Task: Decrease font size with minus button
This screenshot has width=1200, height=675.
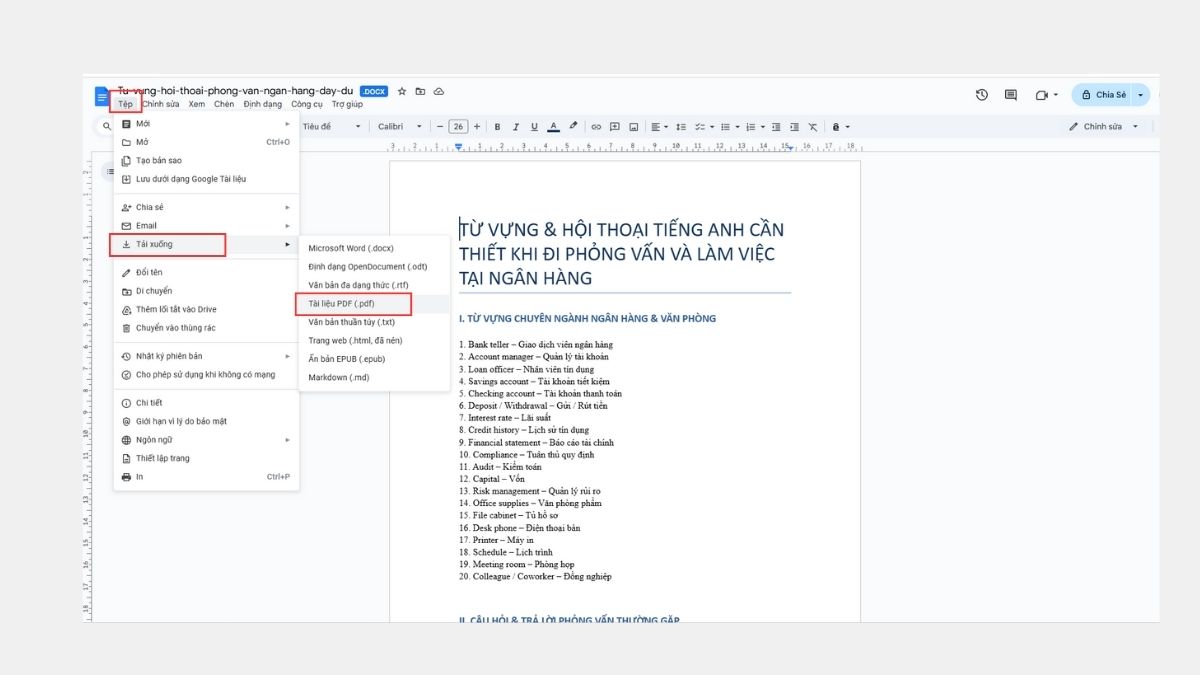Action: tap(440, 127)
